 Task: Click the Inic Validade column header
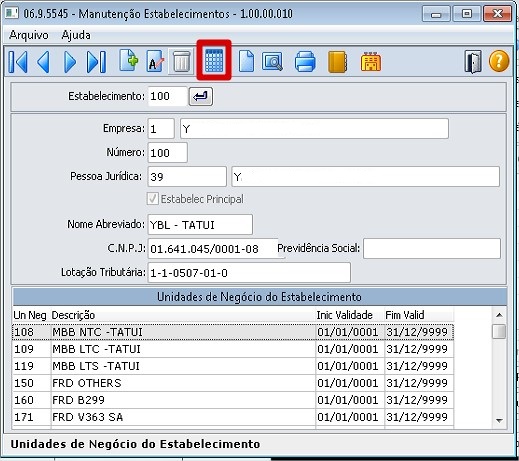pyautogui.click(x=344, y=315)
